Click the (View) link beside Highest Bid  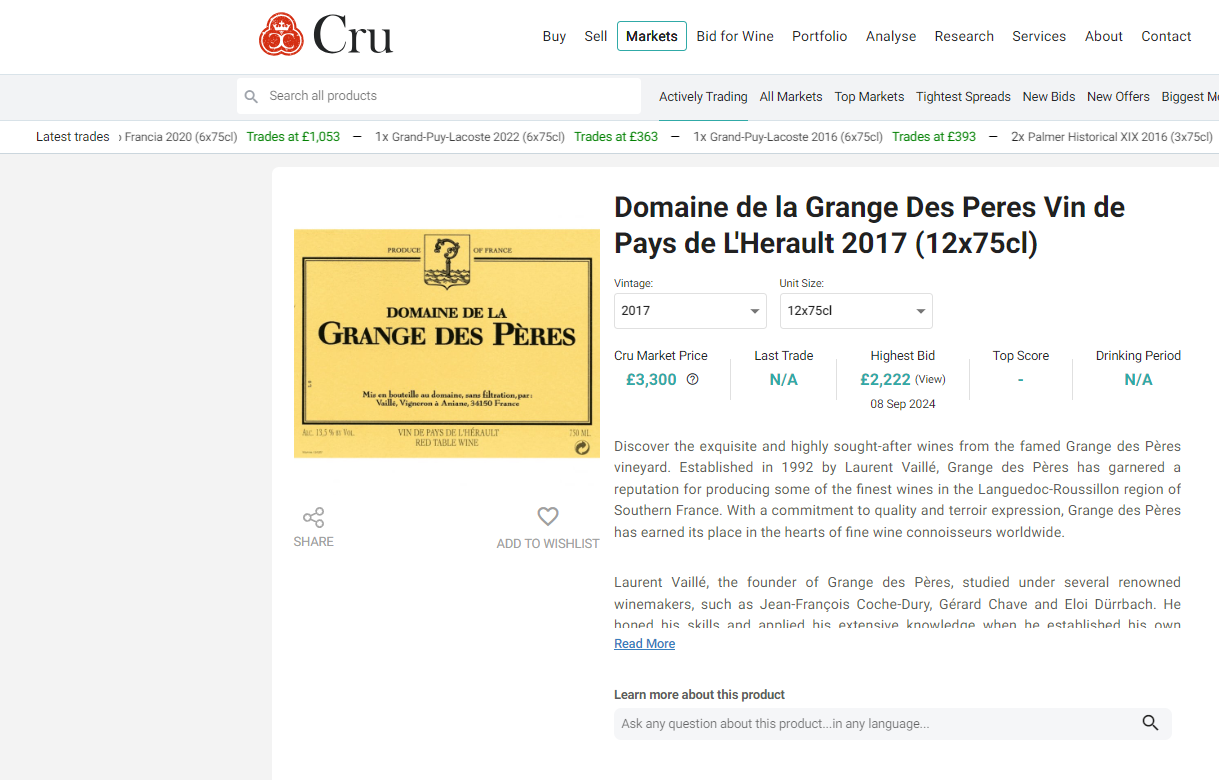point(930,380)
